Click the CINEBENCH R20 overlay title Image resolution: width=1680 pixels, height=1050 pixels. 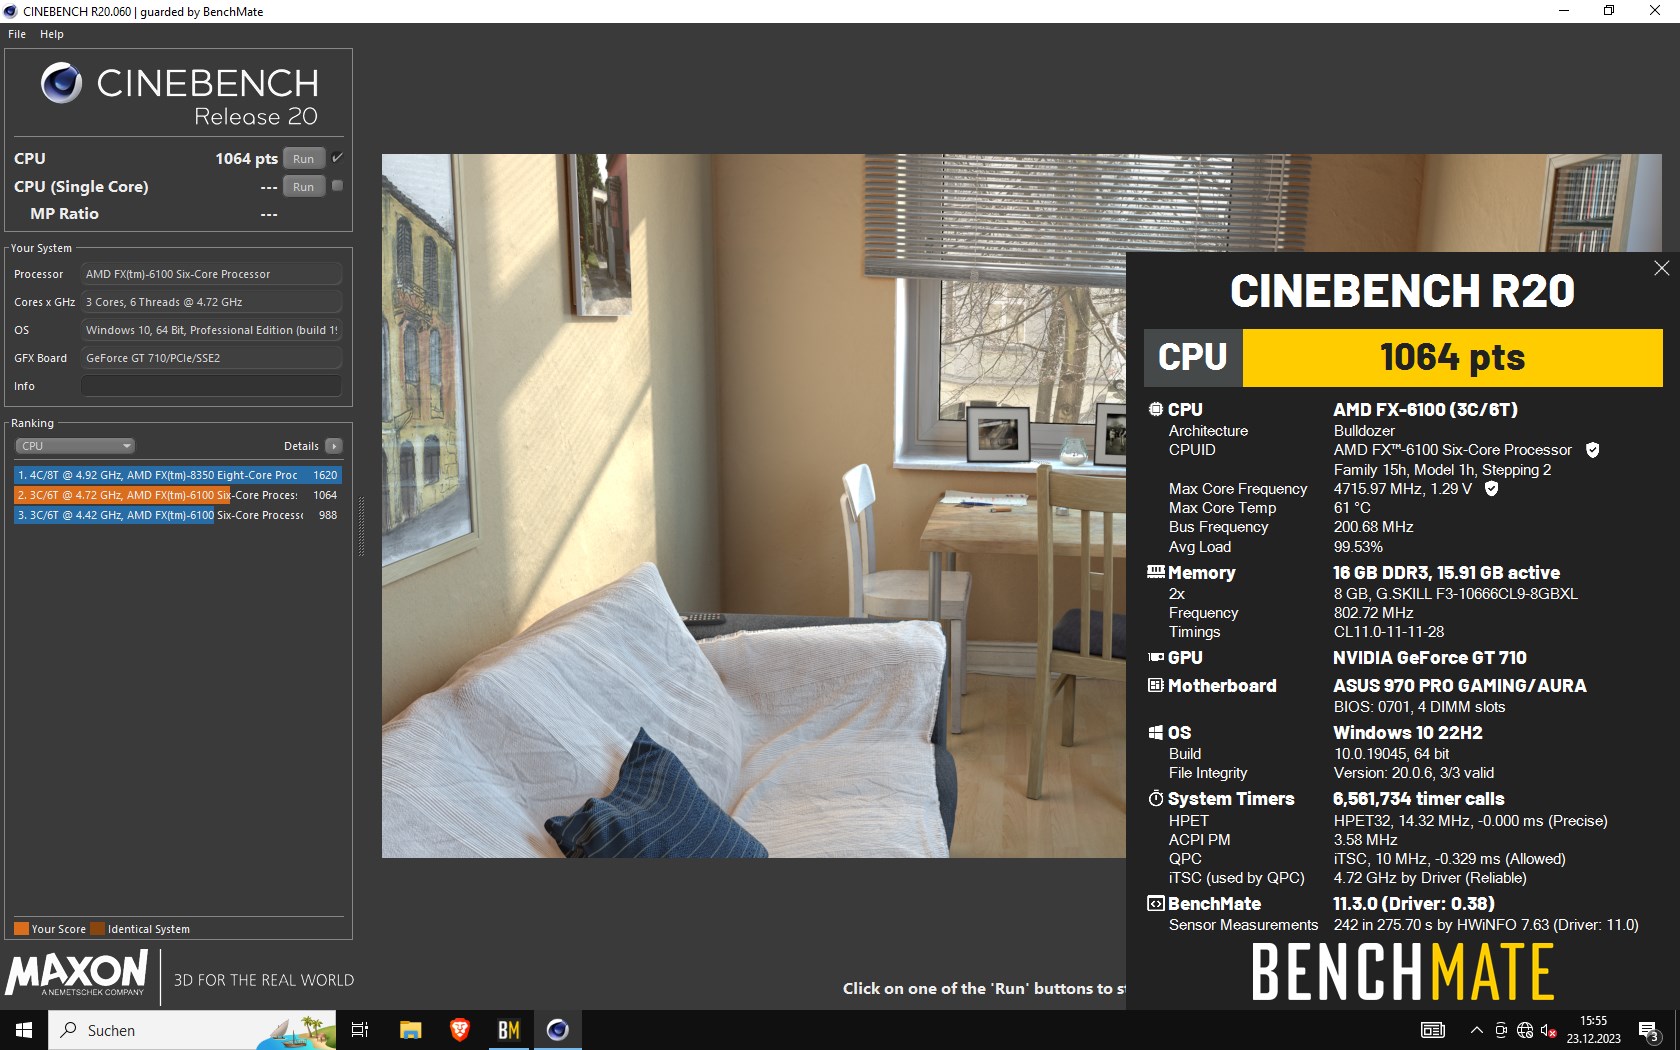(1402, 291)
